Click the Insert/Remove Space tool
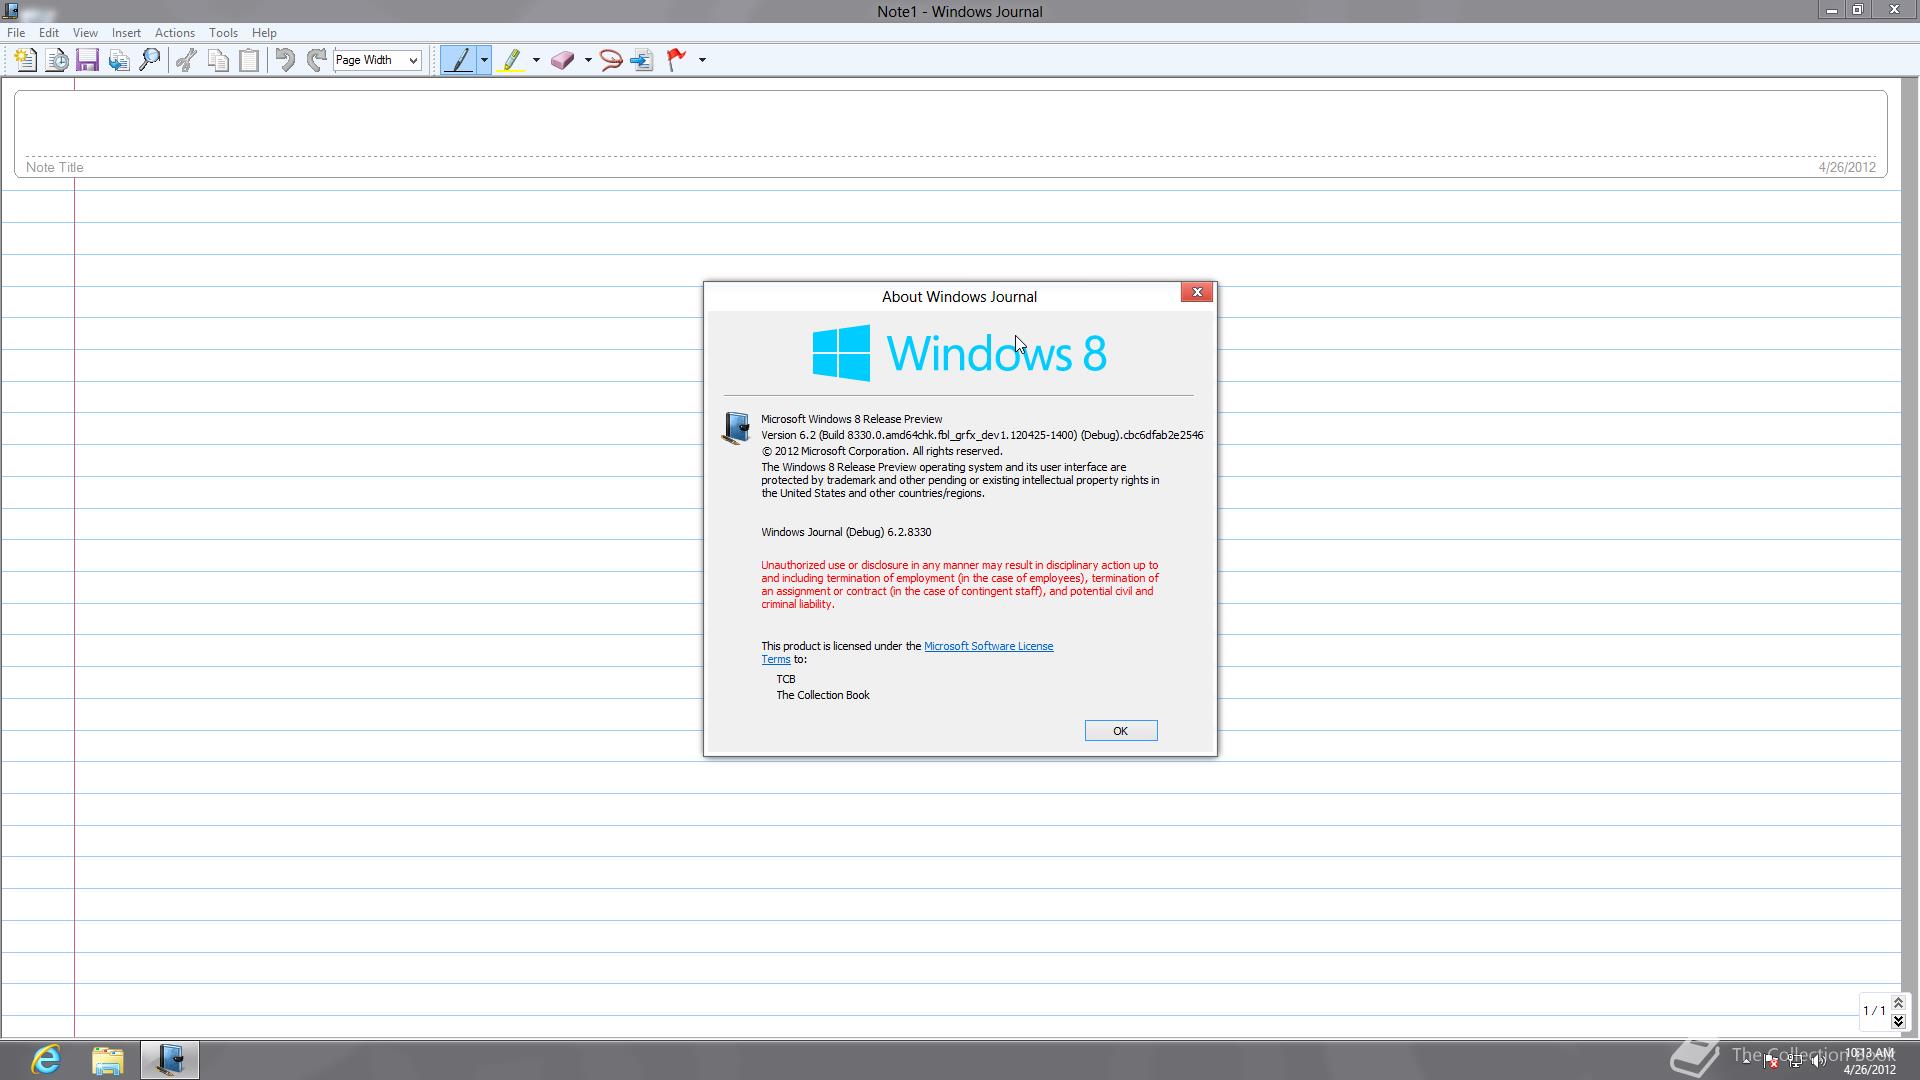Image resolution: width=1920 pixels, height=1080 pixels. (x=643, y=60)
